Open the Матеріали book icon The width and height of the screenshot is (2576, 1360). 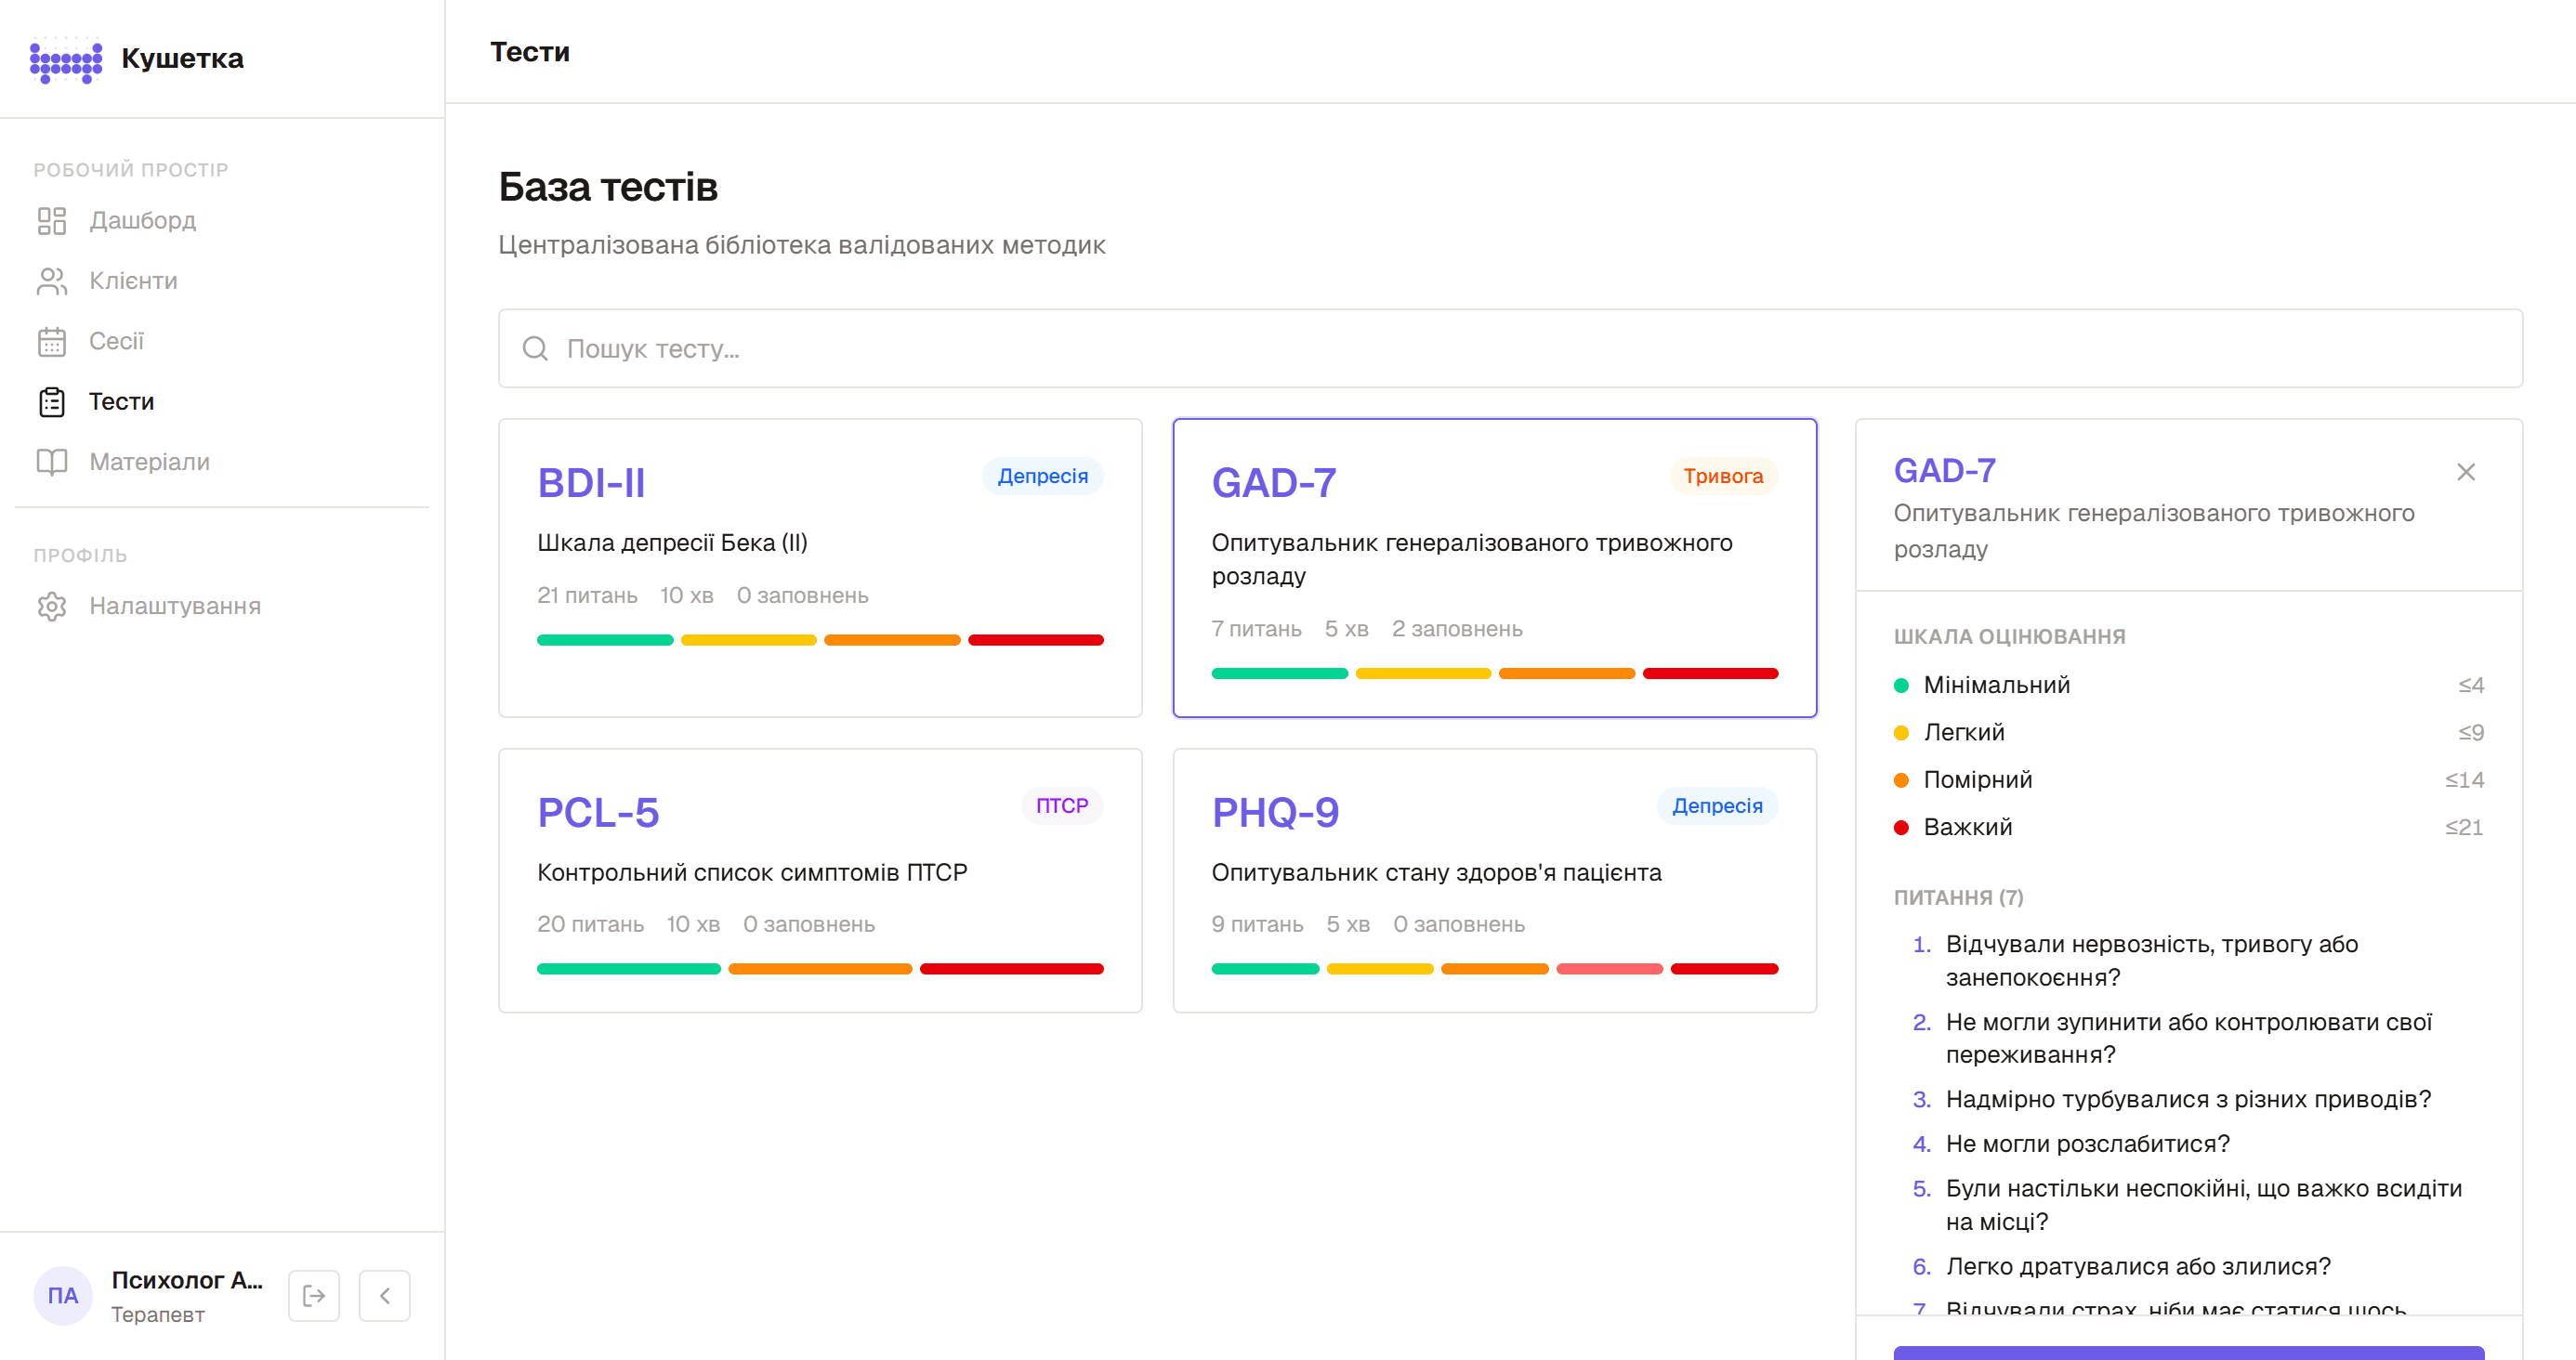(51, 462)
